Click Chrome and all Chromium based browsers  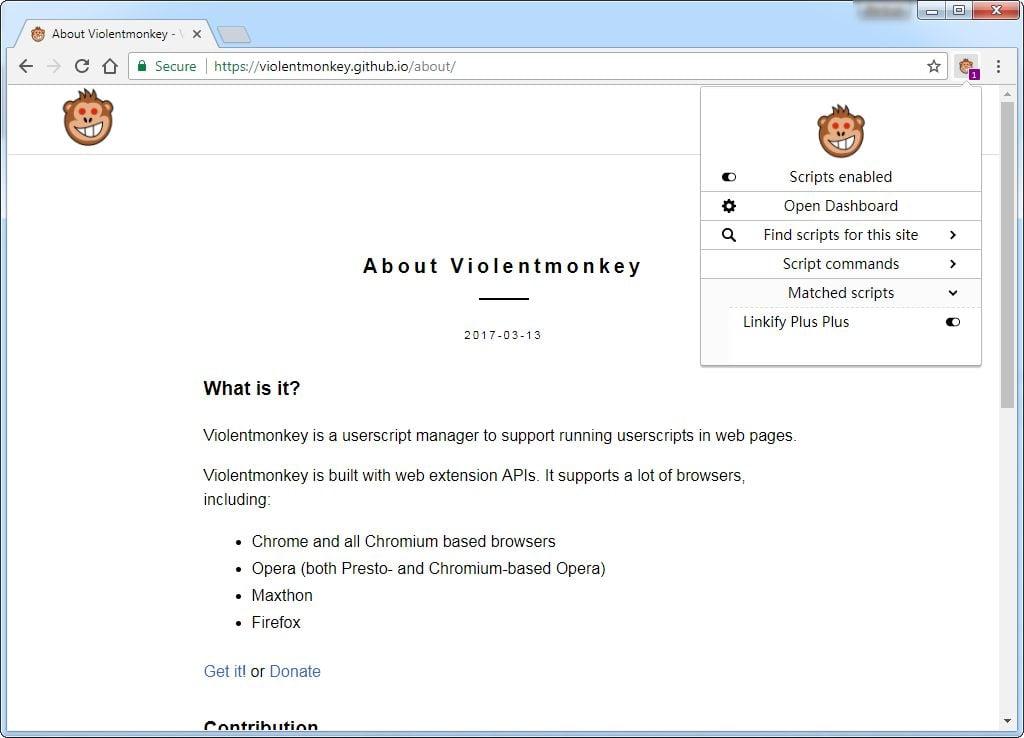pos(404,541)
